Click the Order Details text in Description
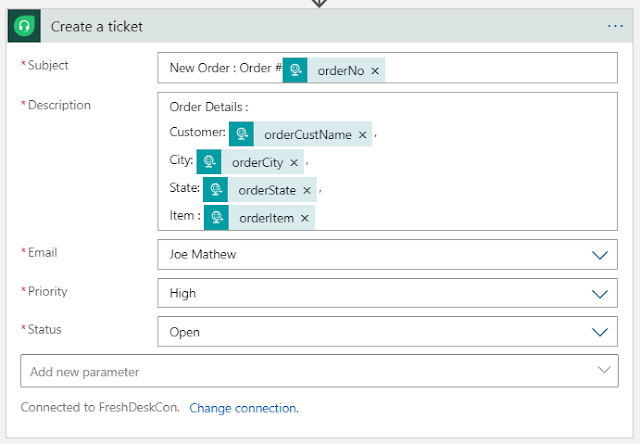This screenshot has height=444, width=640. pyautogui.click(x=209, y=107)
